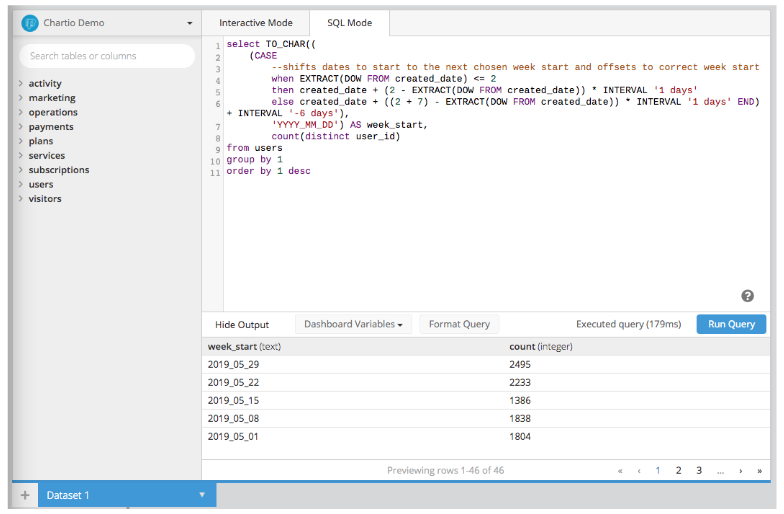784x514 pixels.
Task: Switch to the Interactive Mode tab
Action: point(256,23)
